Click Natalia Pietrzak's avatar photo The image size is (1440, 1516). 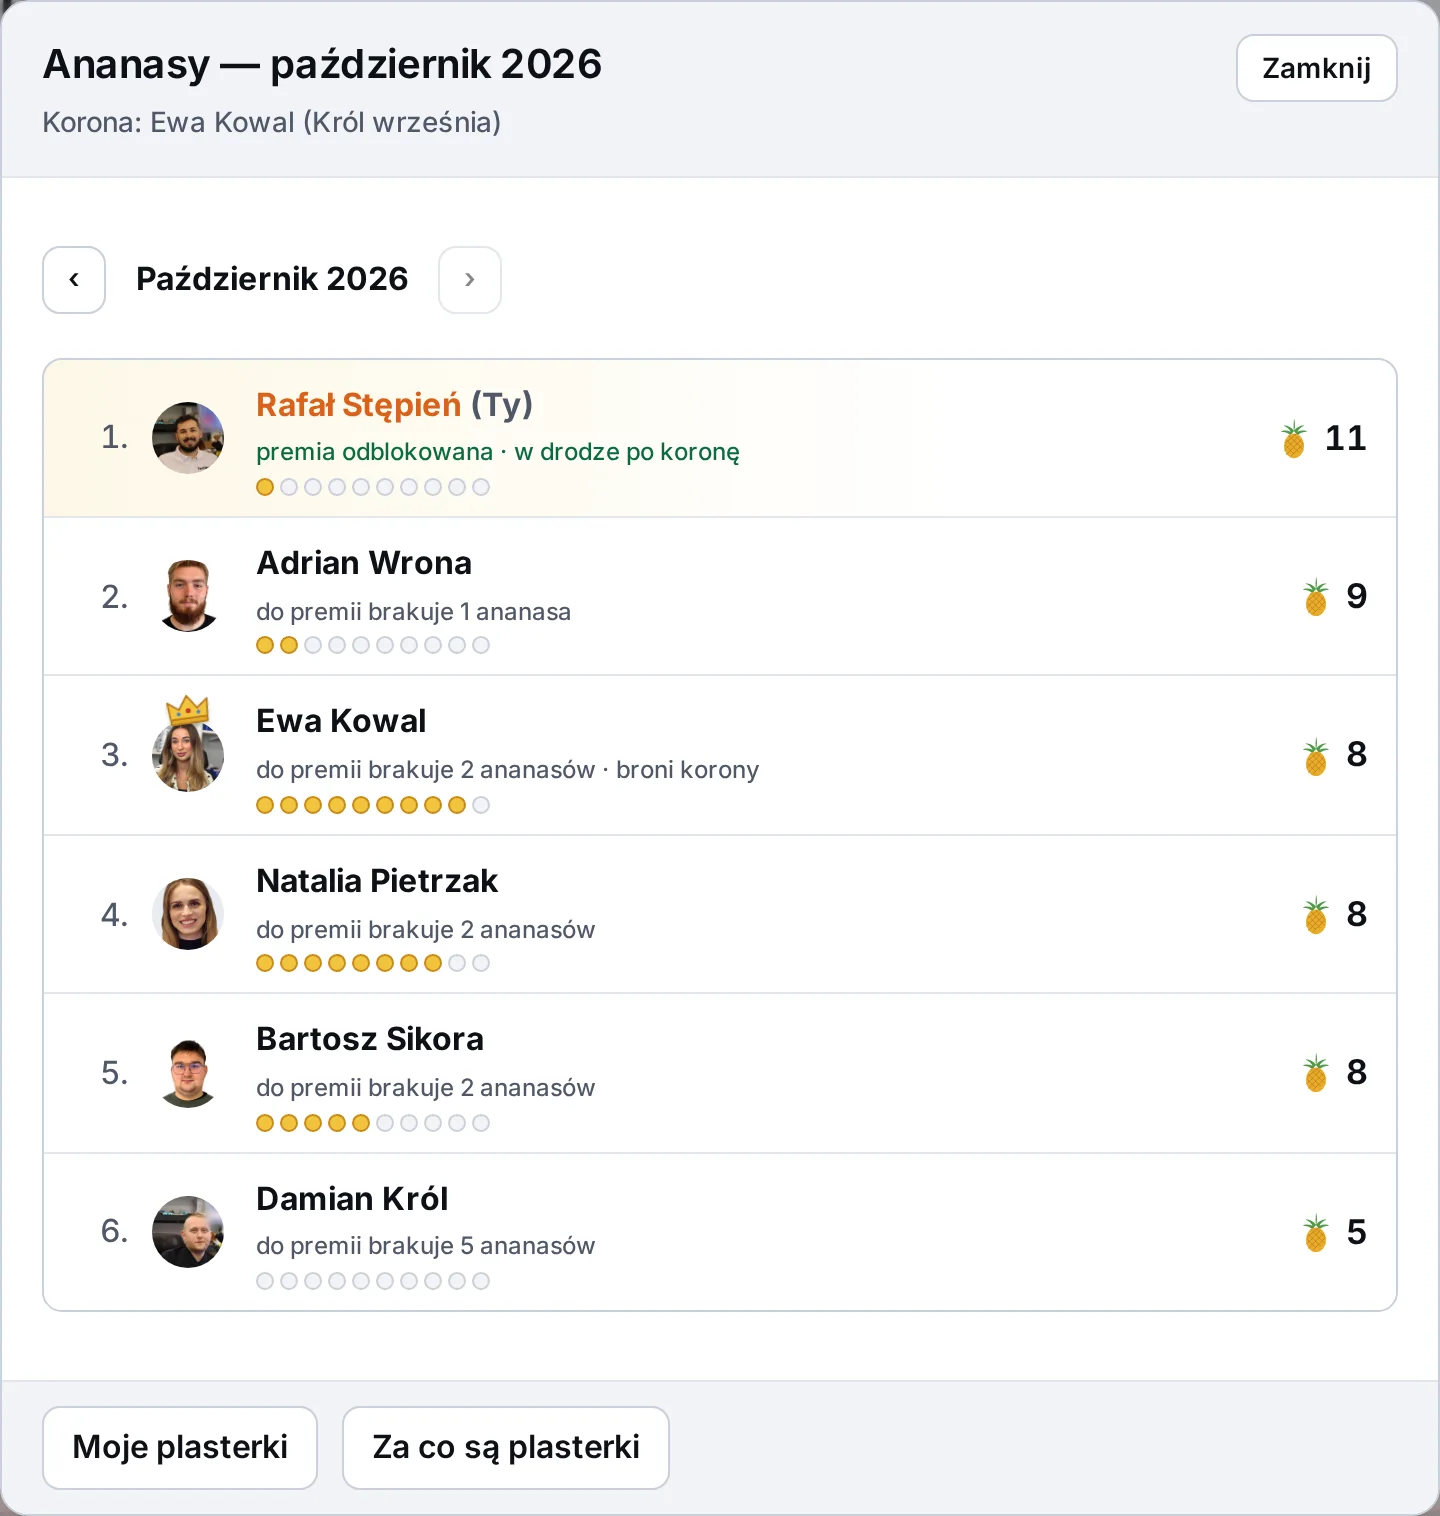[x=188, y=914]
